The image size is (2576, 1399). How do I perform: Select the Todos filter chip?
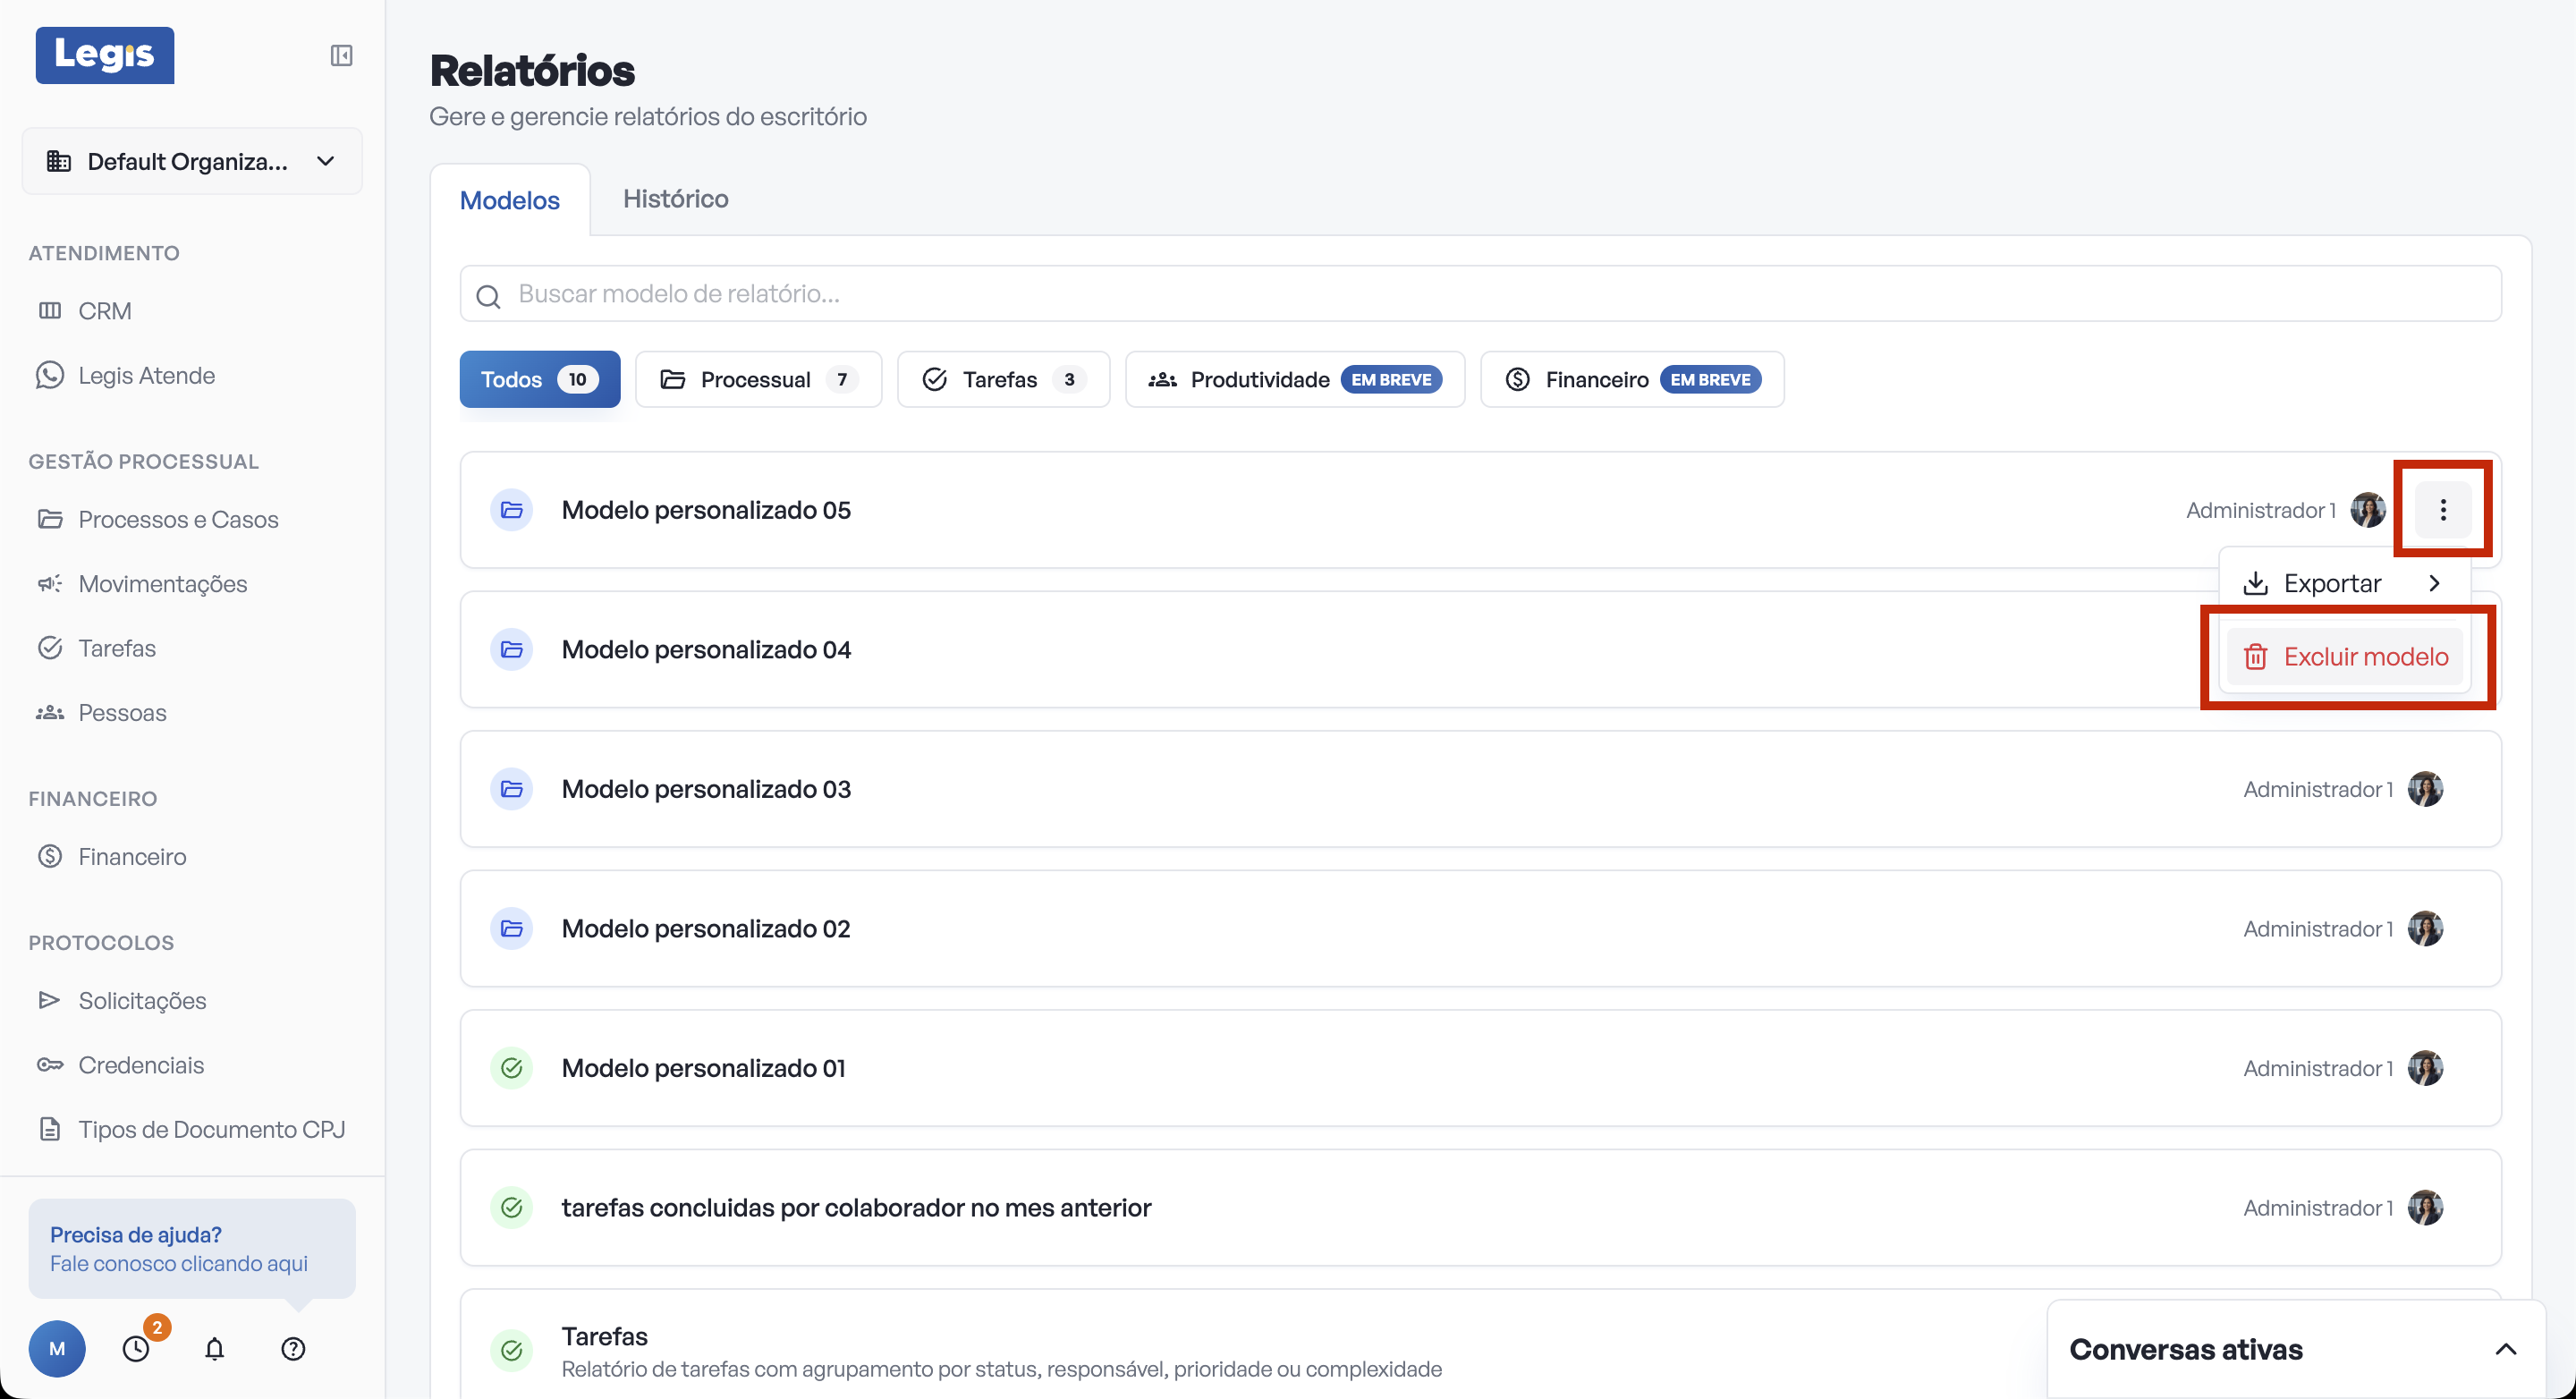[x=539, y=379]
